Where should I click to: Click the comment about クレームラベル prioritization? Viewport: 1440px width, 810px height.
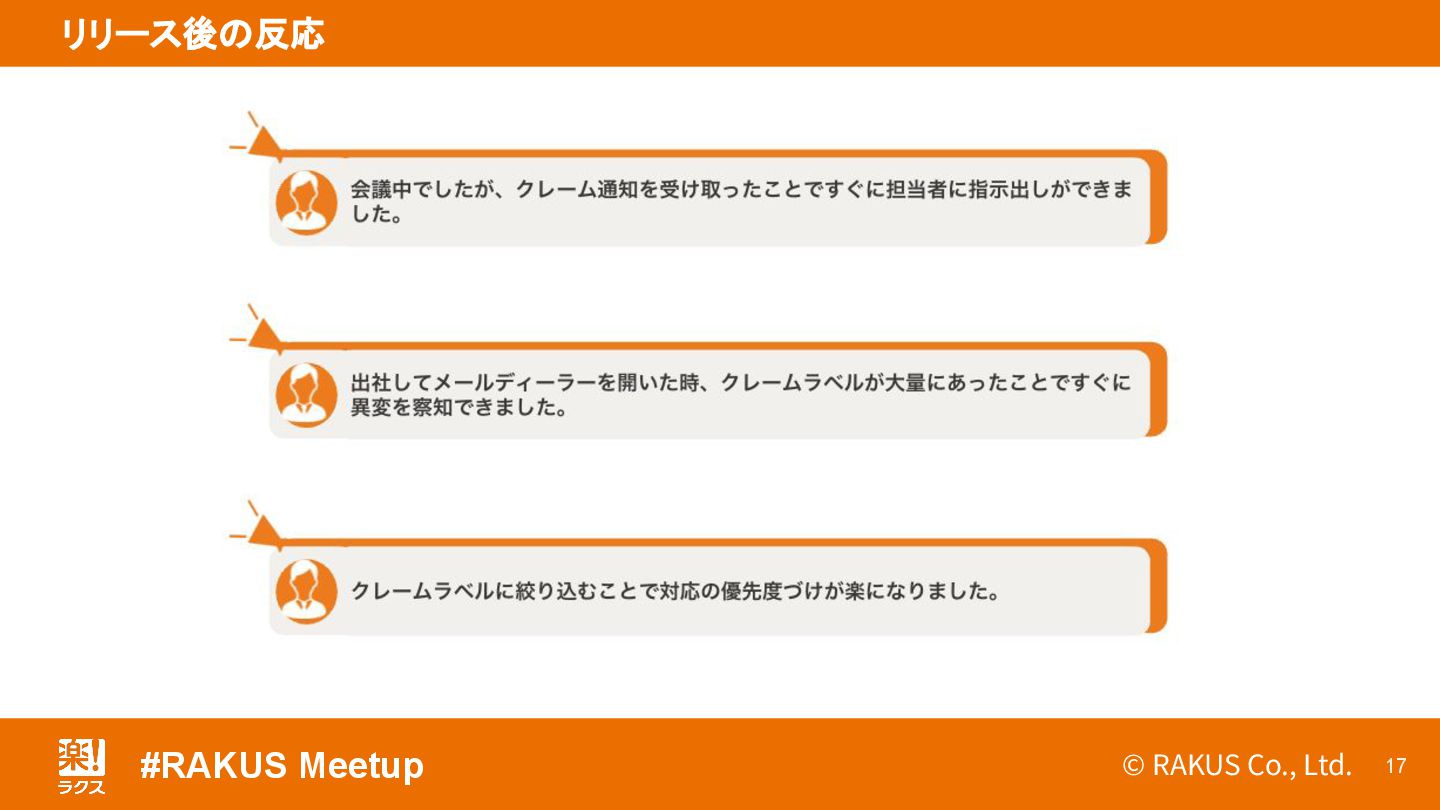[x=675, y=591]
